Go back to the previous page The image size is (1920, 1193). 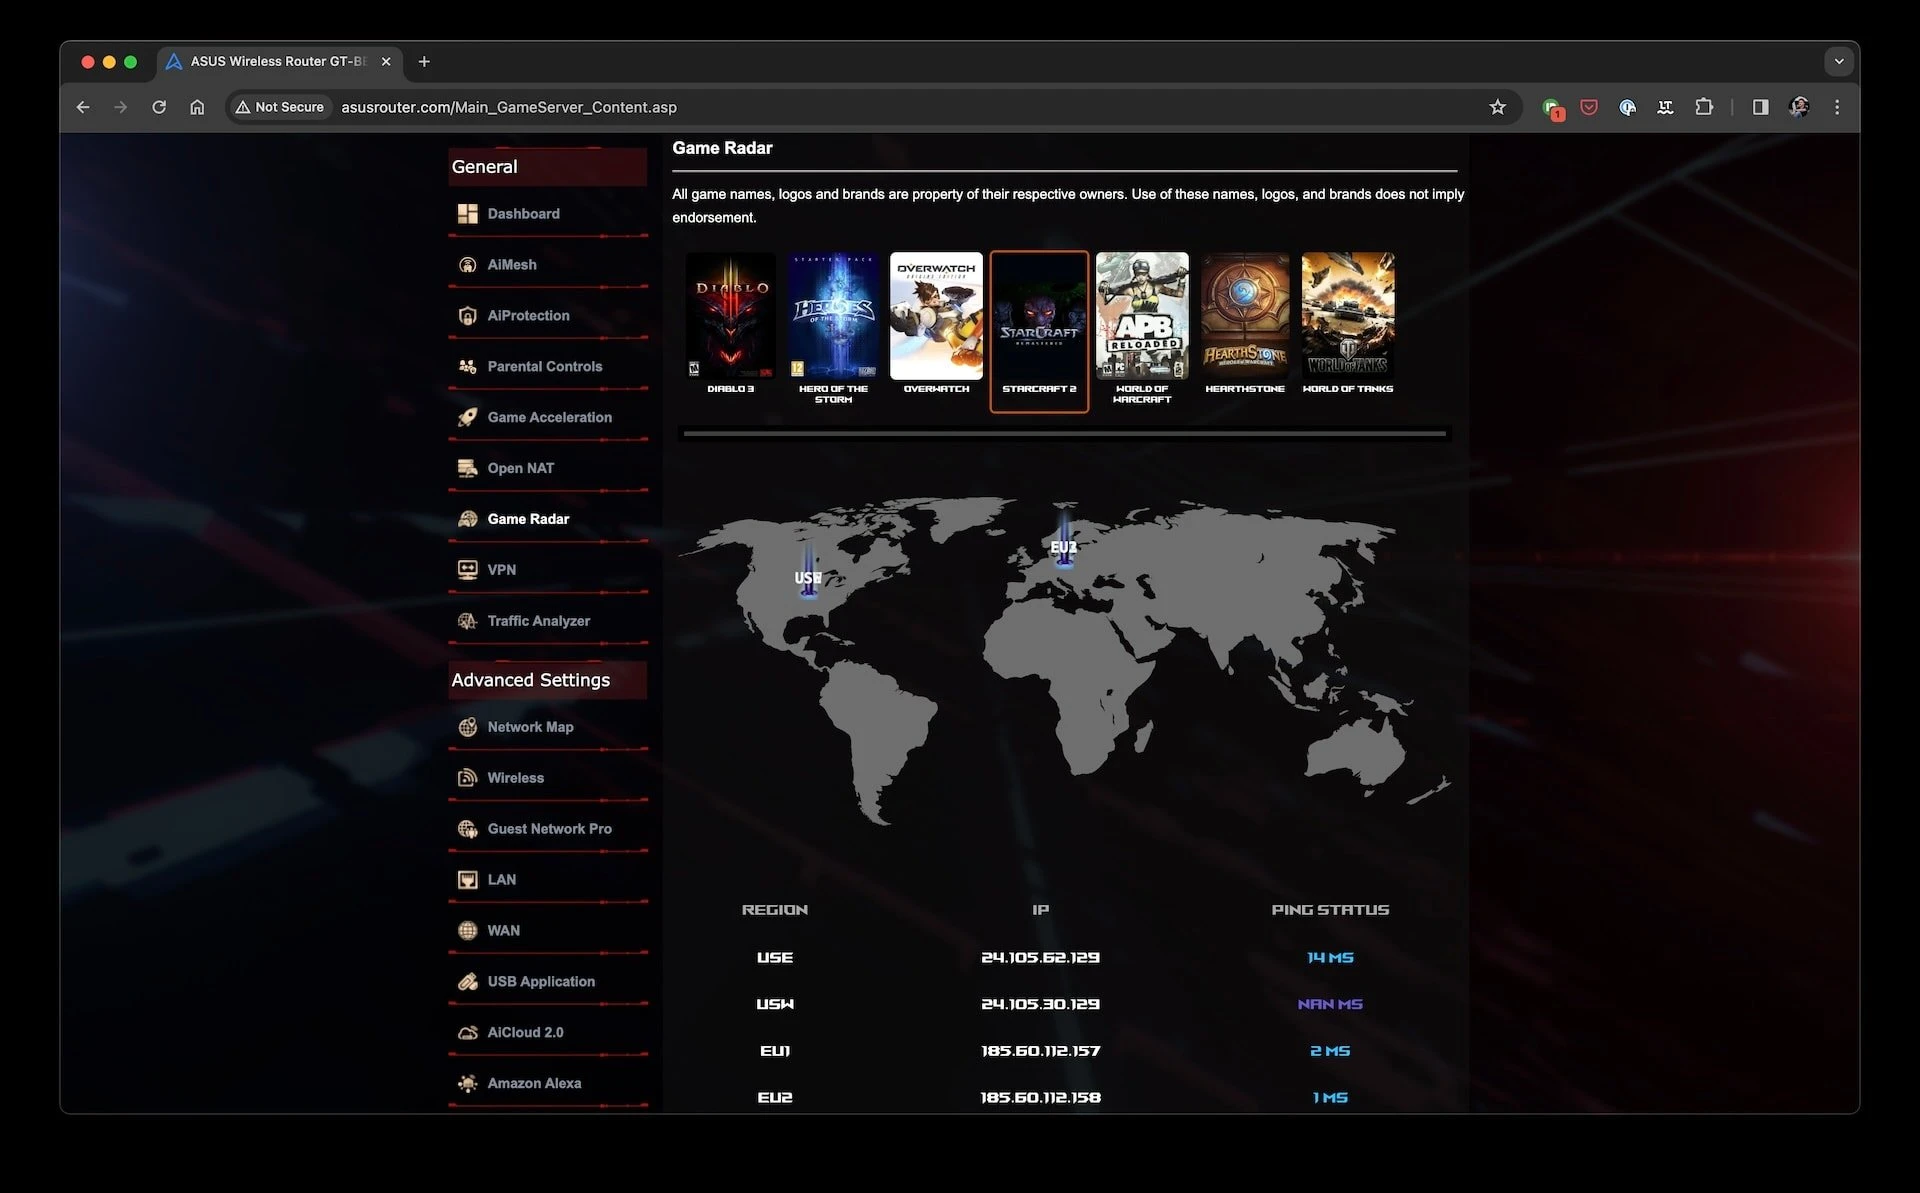(83, 107)
